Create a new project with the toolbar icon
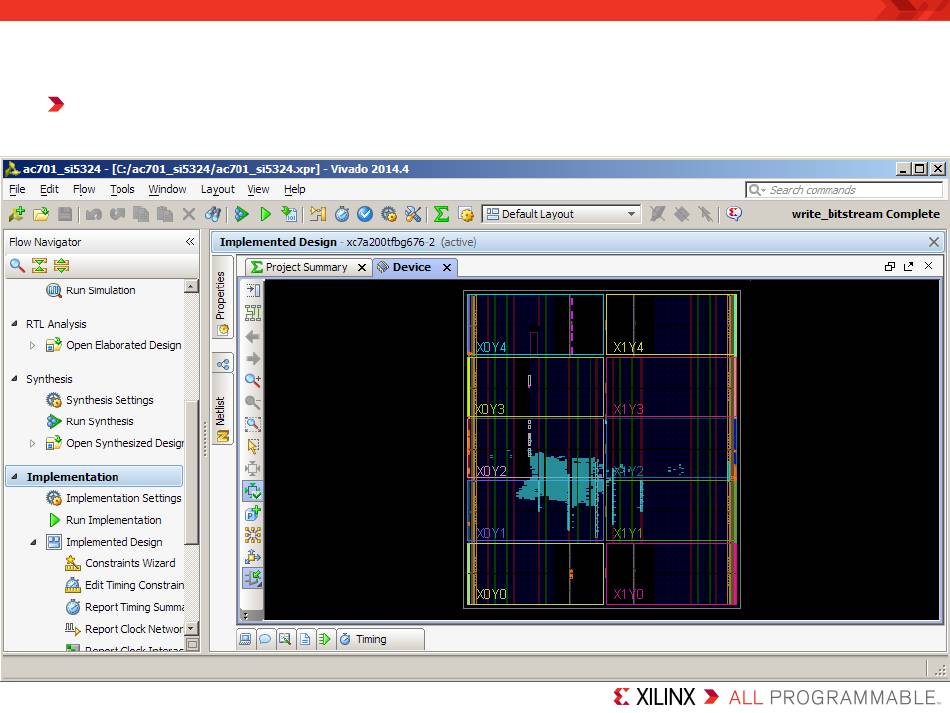The image size is (950, 713). point(16,214)
